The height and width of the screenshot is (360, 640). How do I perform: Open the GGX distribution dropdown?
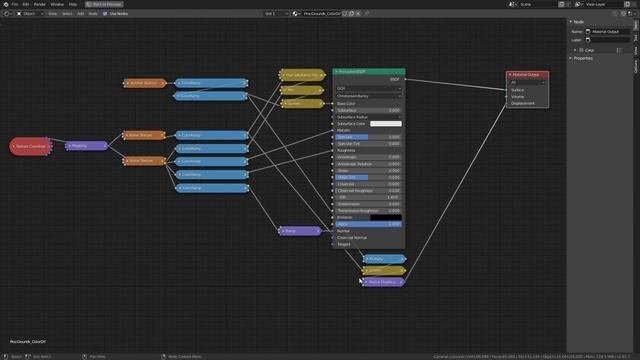pyautogui.click(x=369, y=88)
